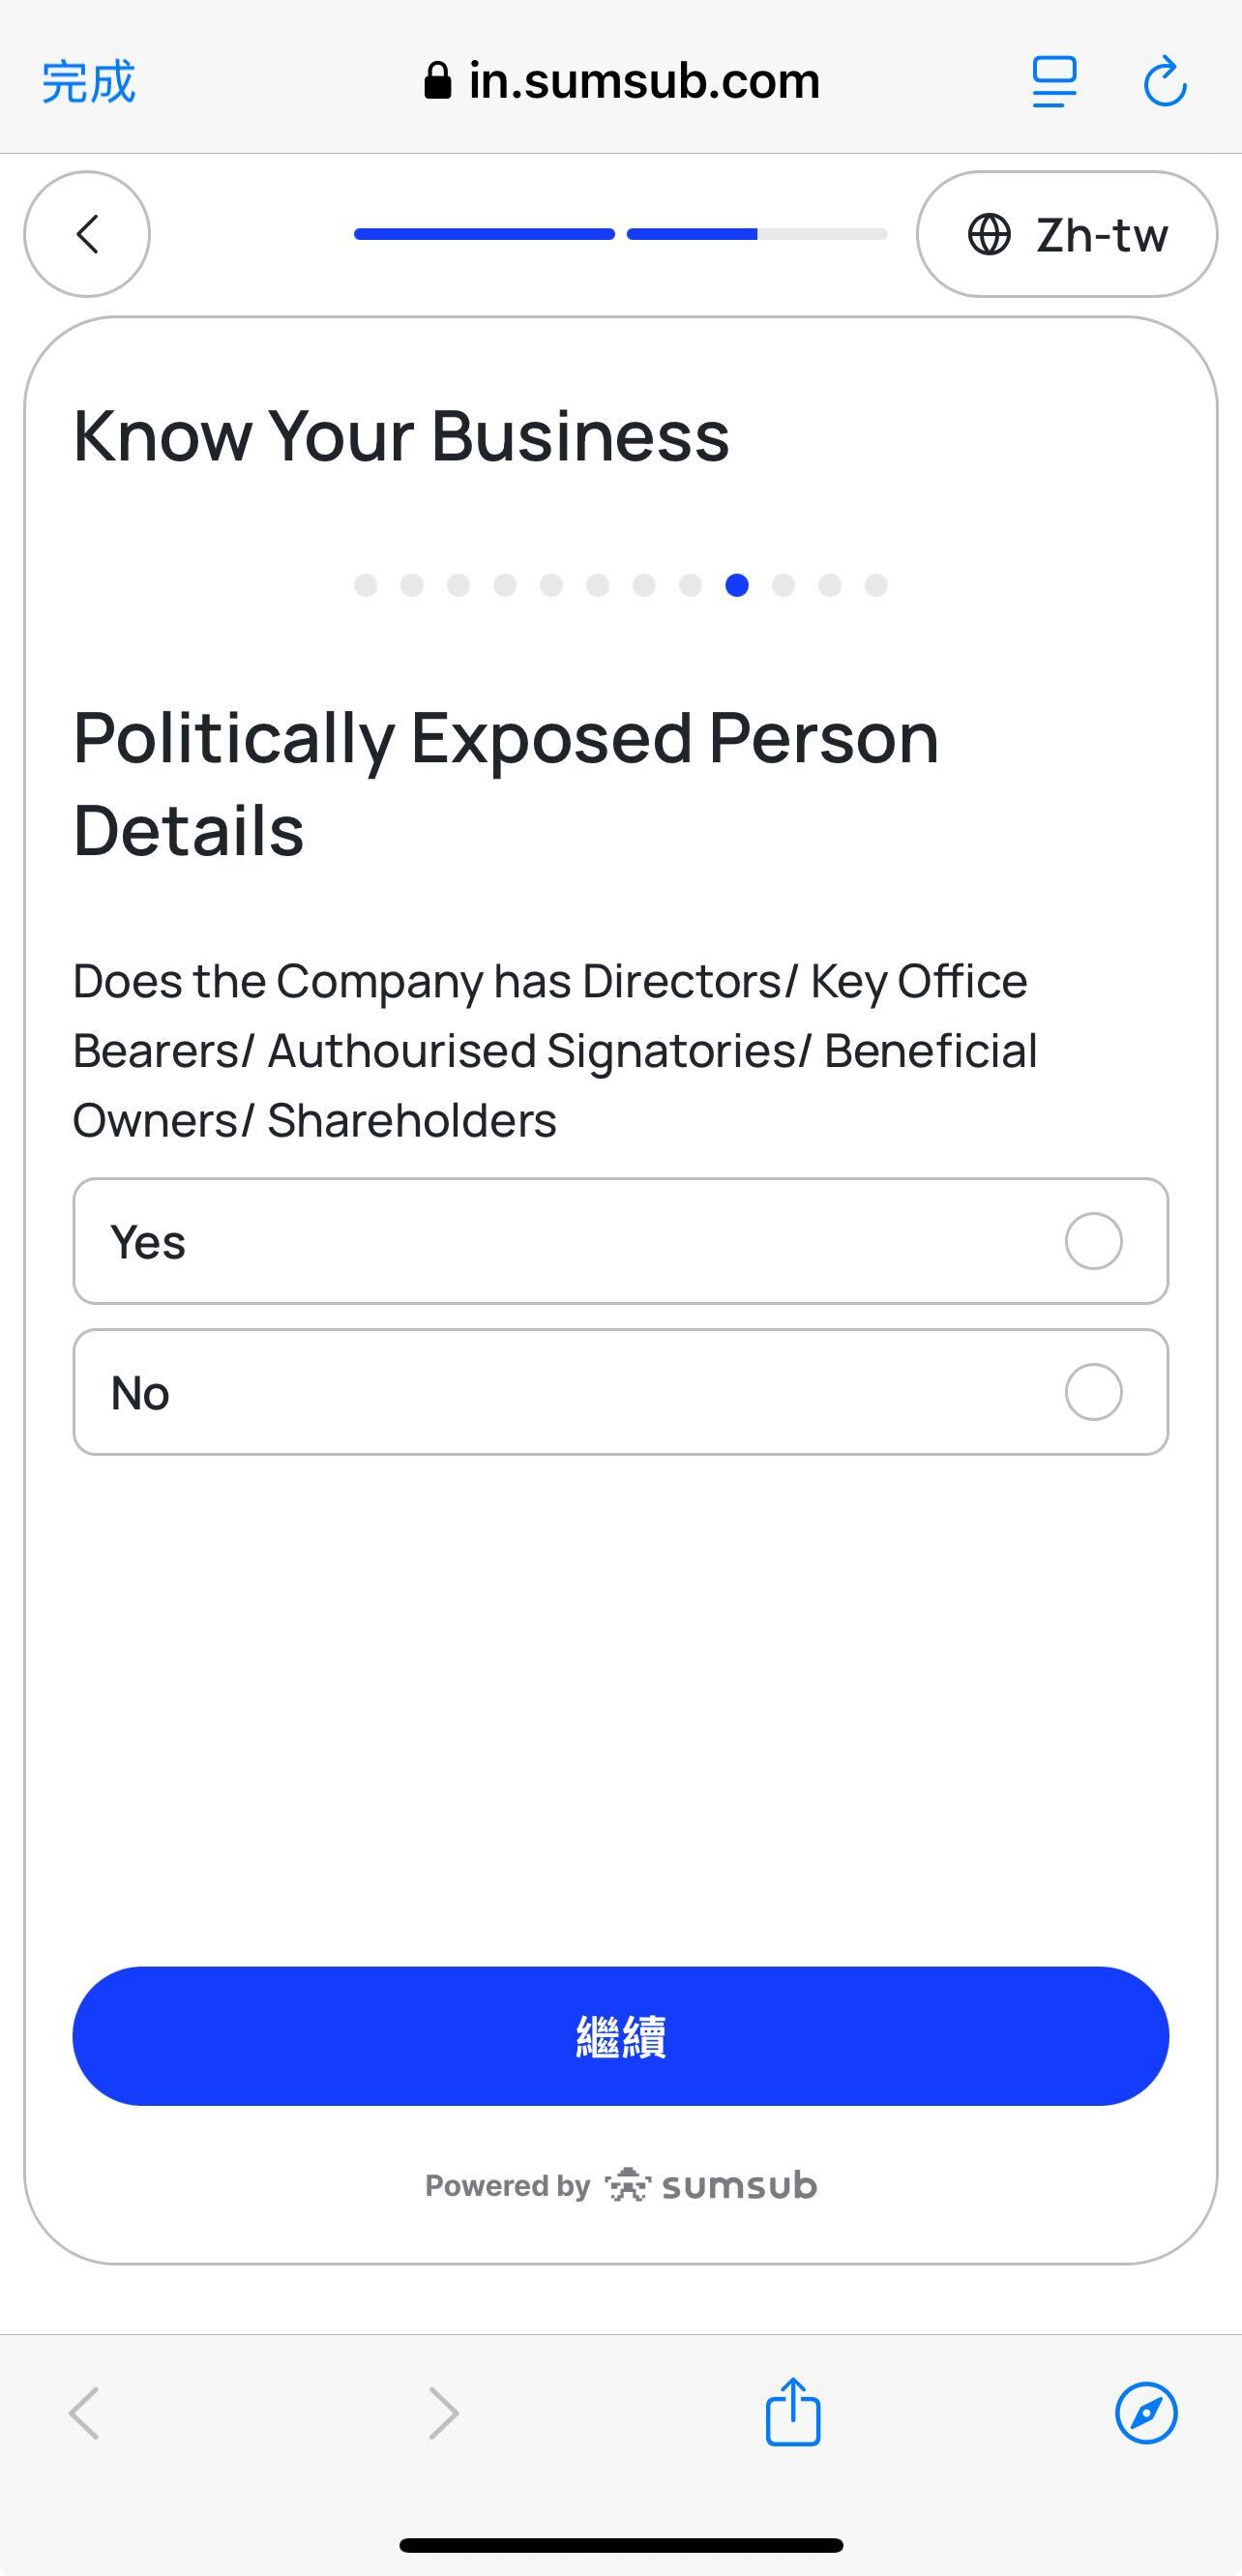
Task: Tap the Safari reader view icon
Action: pos(1054,82)
